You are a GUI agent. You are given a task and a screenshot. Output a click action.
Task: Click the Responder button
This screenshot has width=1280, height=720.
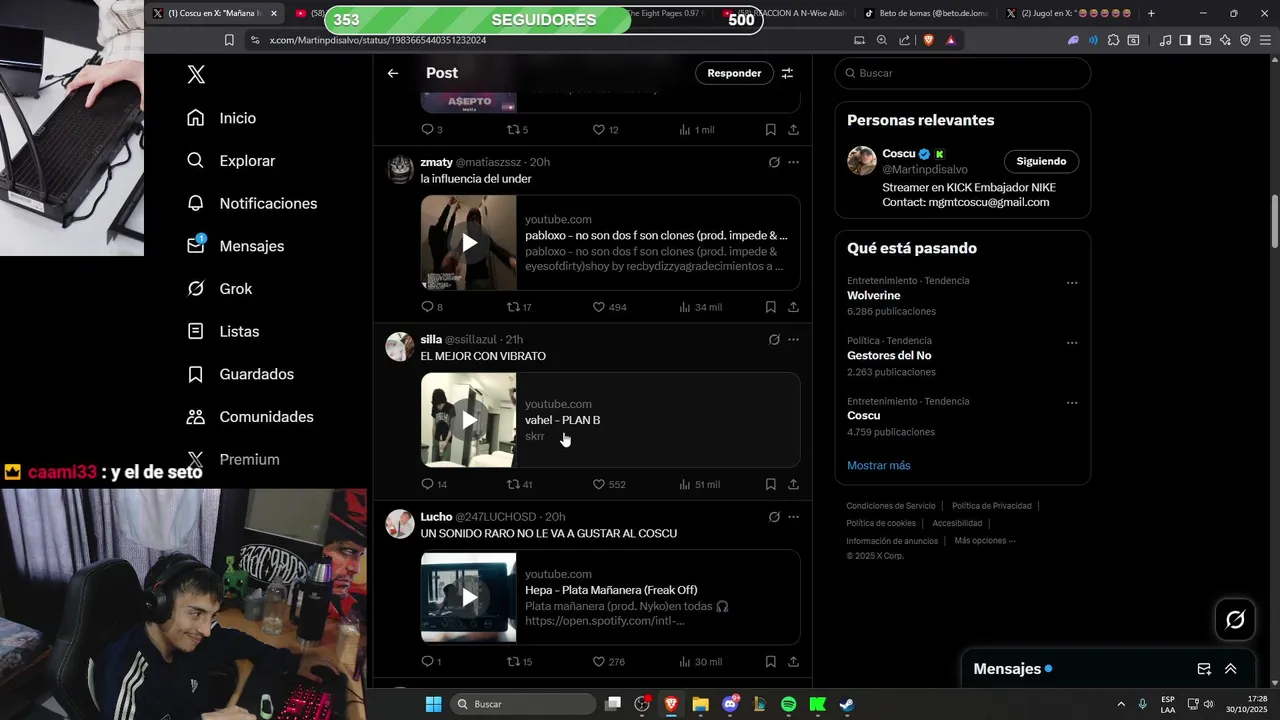pyautogui.click(x=734, y=73)
